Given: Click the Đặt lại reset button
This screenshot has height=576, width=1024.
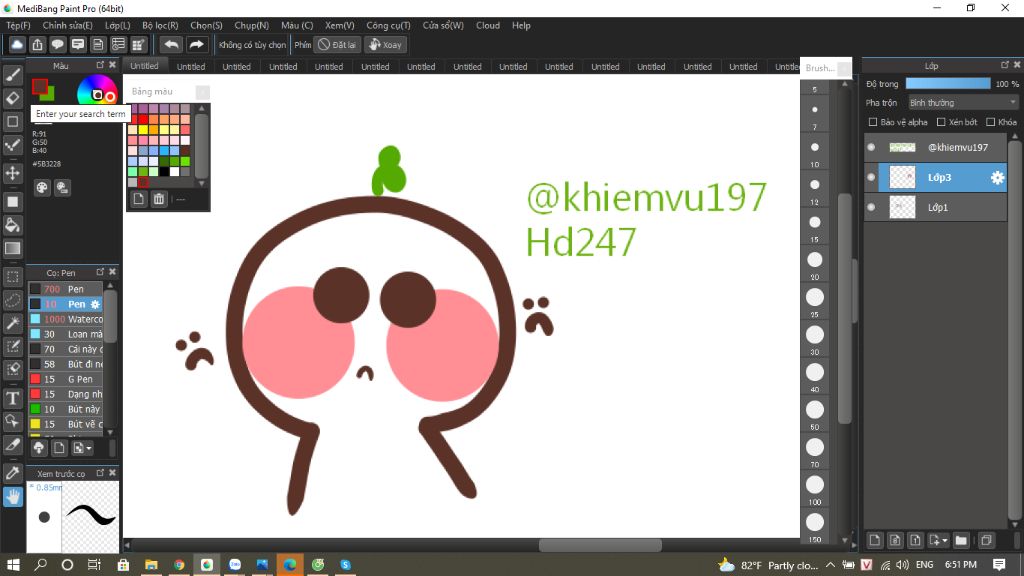Looking at the screenshot, I should click(337, 44).
